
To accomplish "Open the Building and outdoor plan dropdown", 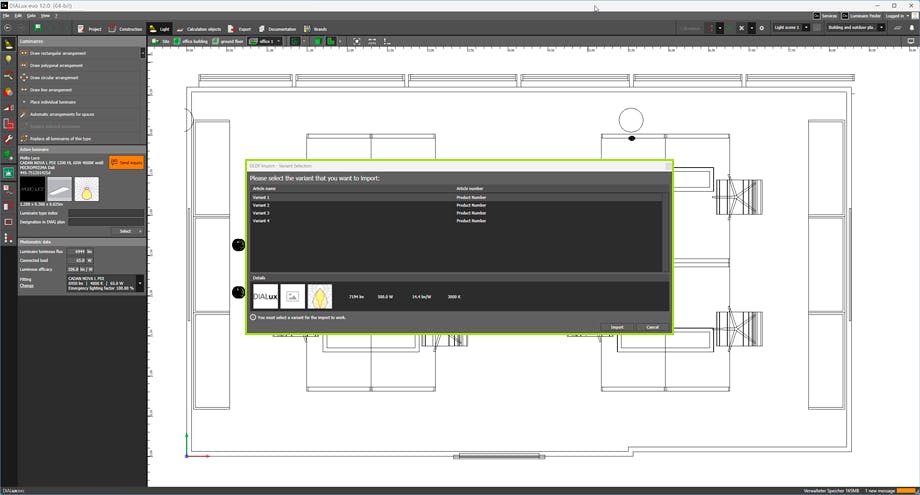I will (x=881, y=28).
